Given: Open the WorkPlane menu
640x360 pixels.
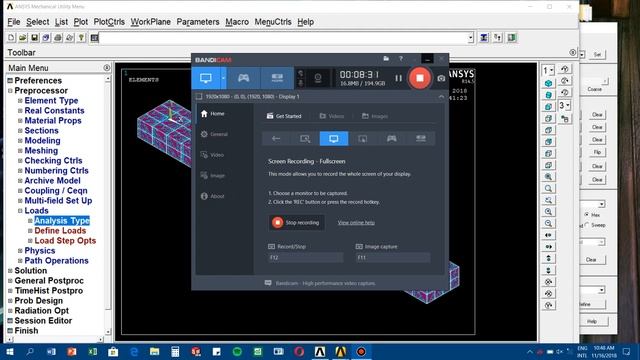Looking at the screenshot, I should (x=151, y=22).
